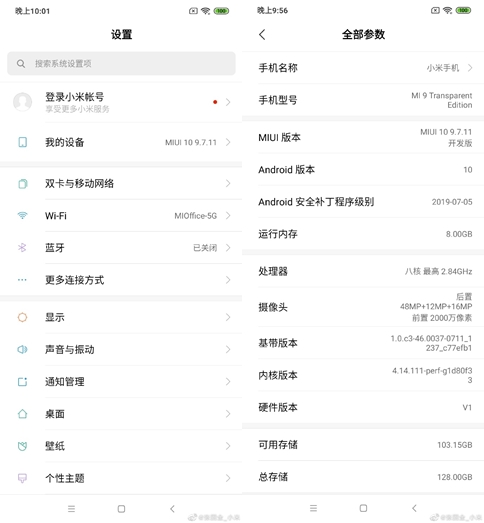Image resolution: width=484 pixels, height=523 pixels.
Task: Tap the home icon next to 桌面
Action: coord(22,414)
